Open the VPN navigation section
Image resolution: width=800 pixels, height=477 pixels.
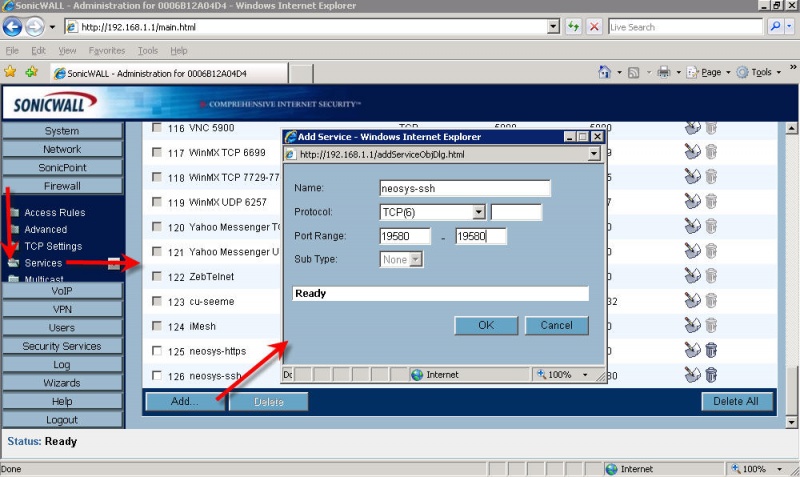[62, 309]
